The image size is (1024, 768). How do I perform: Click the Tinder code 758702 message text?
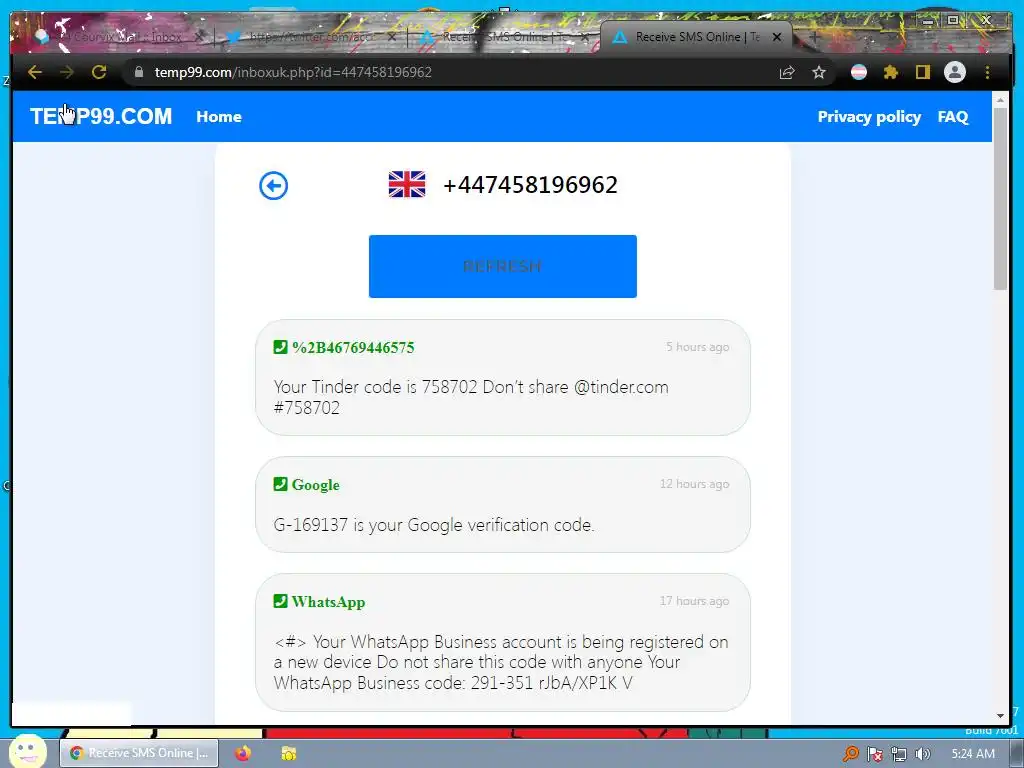471,397
